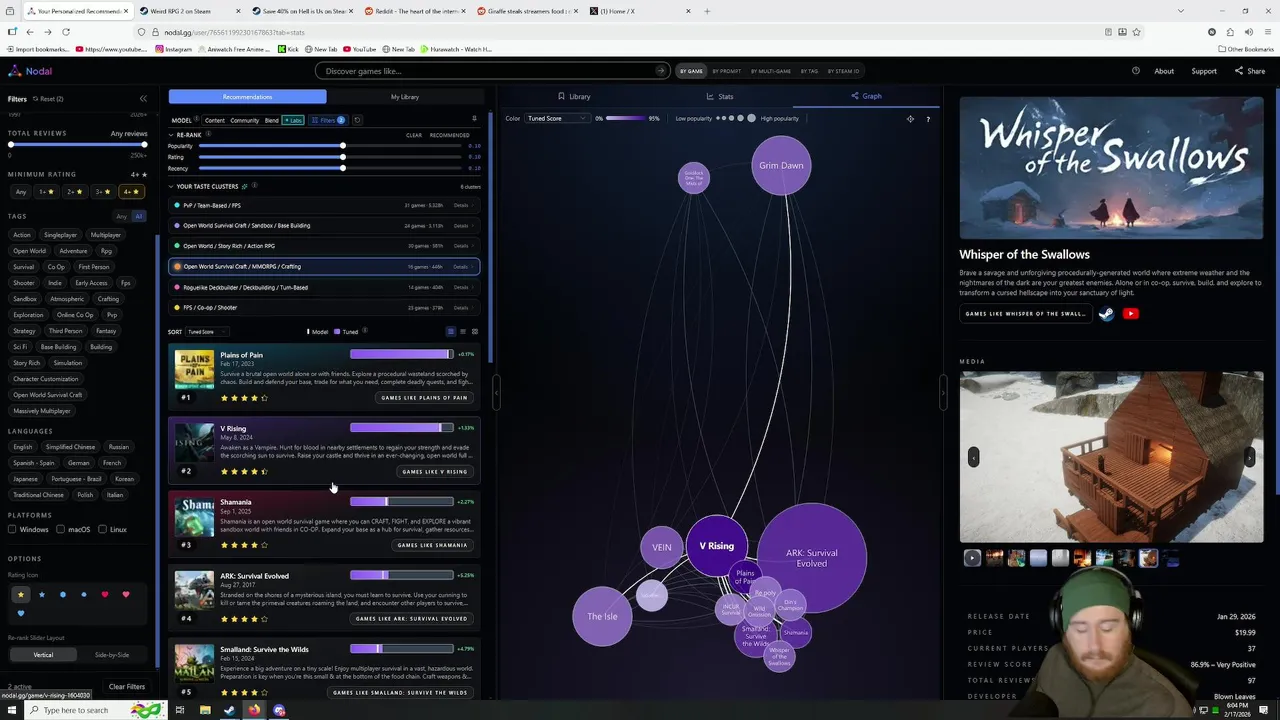Click Games Like Plains of Pain button
Viewport: 1280px width, 720px height.
point(424,398)
